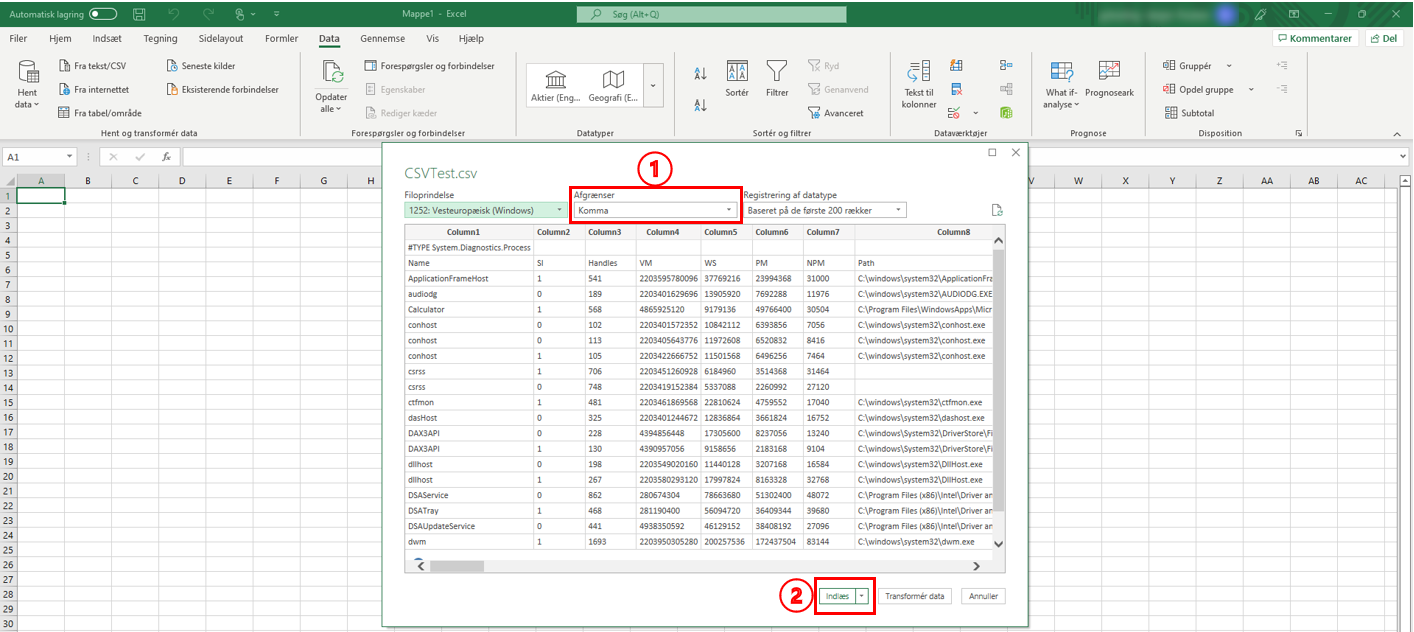This screenshot has width=1414, height=632.
Task: Click the preview horizontal scrollbar thumb
Action: point(457,565)
